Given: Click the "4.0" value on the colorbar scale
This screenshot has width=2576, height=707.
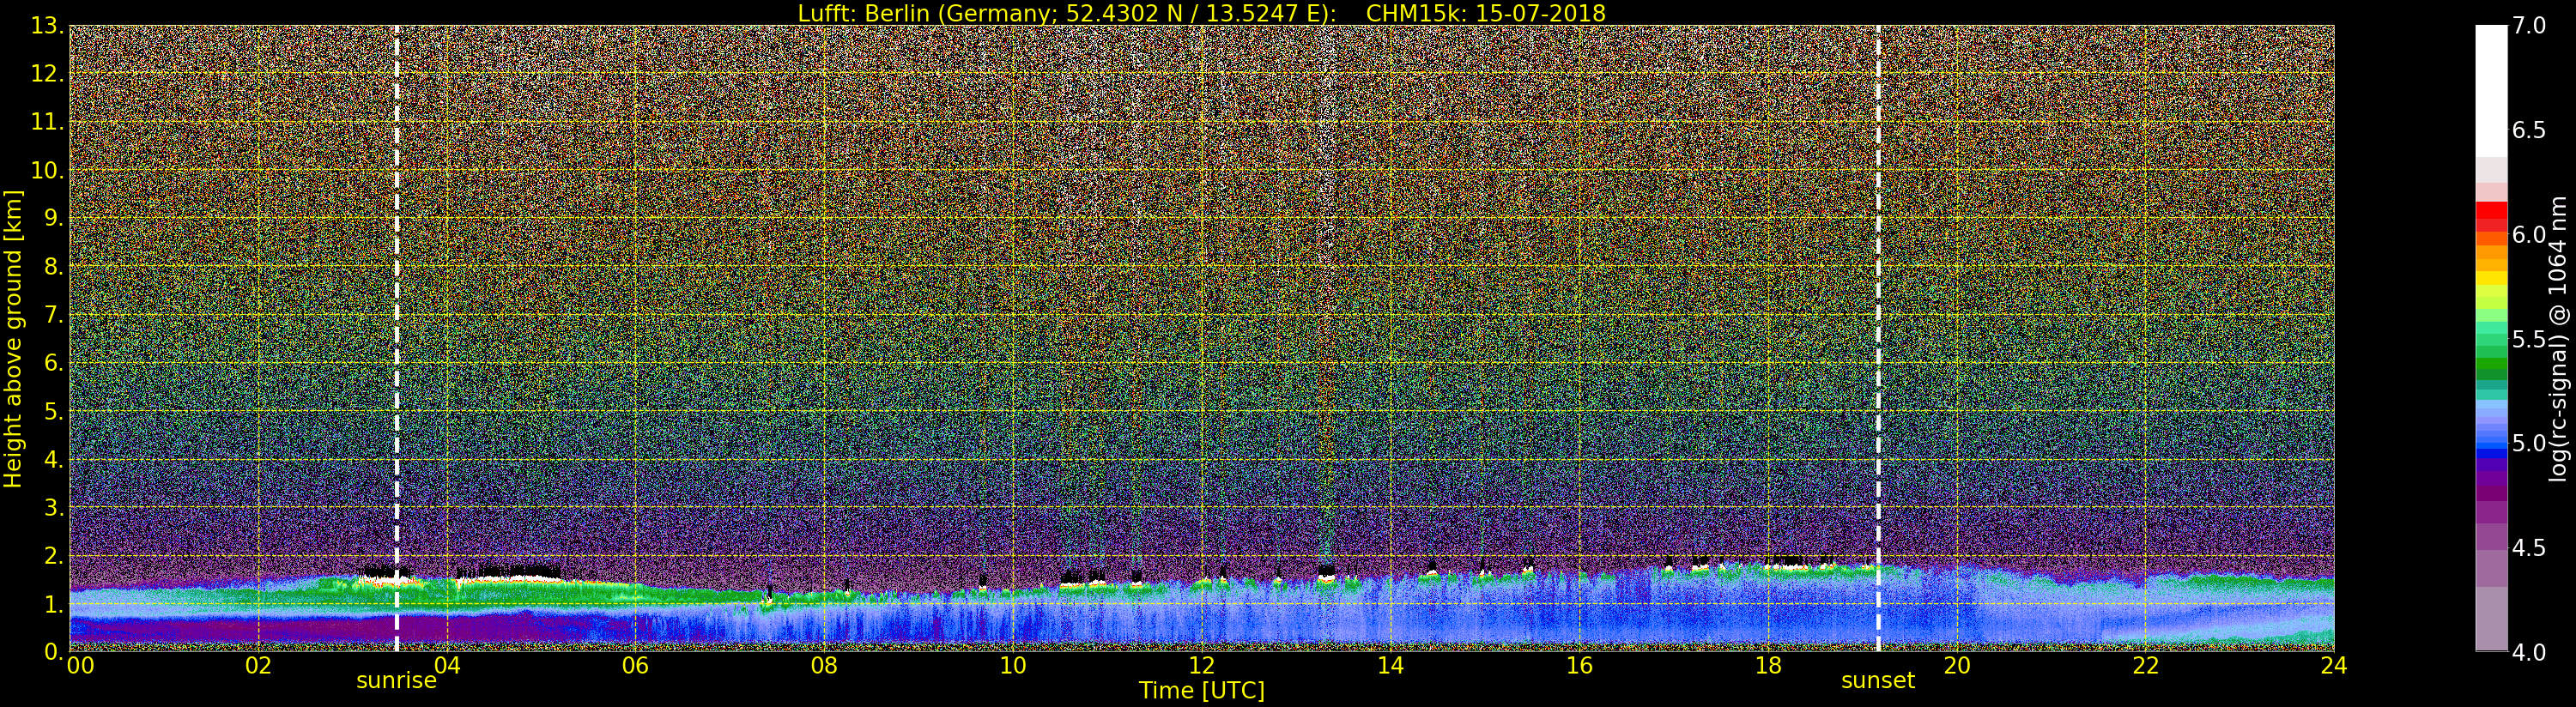Looking at the screenshot, I should 2529,652.
